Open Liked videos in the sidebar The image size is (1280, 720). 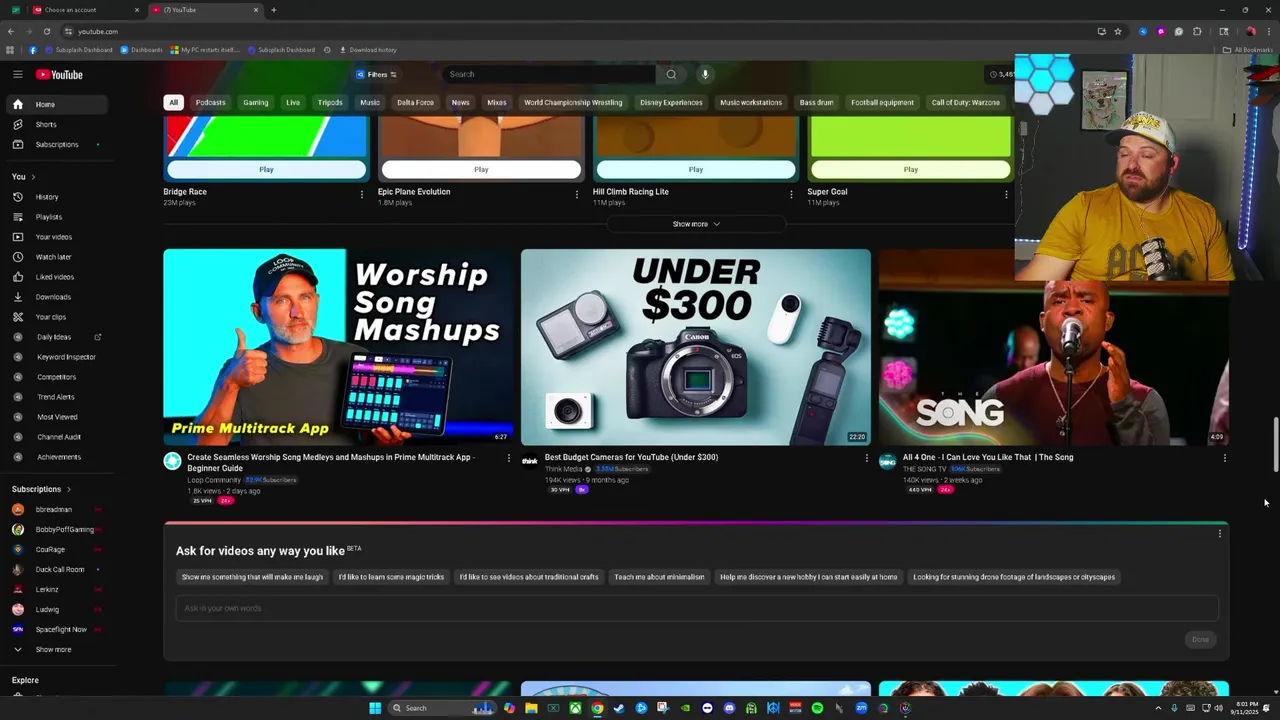(57, 277)
